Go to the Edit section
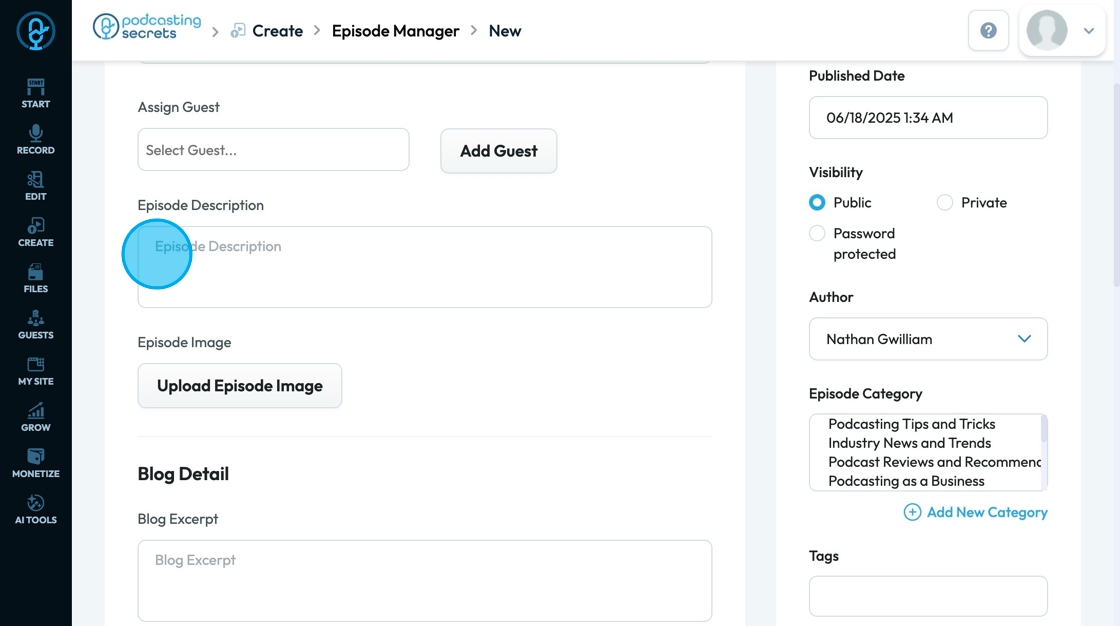1120x626 pixels. coord(35,186)
